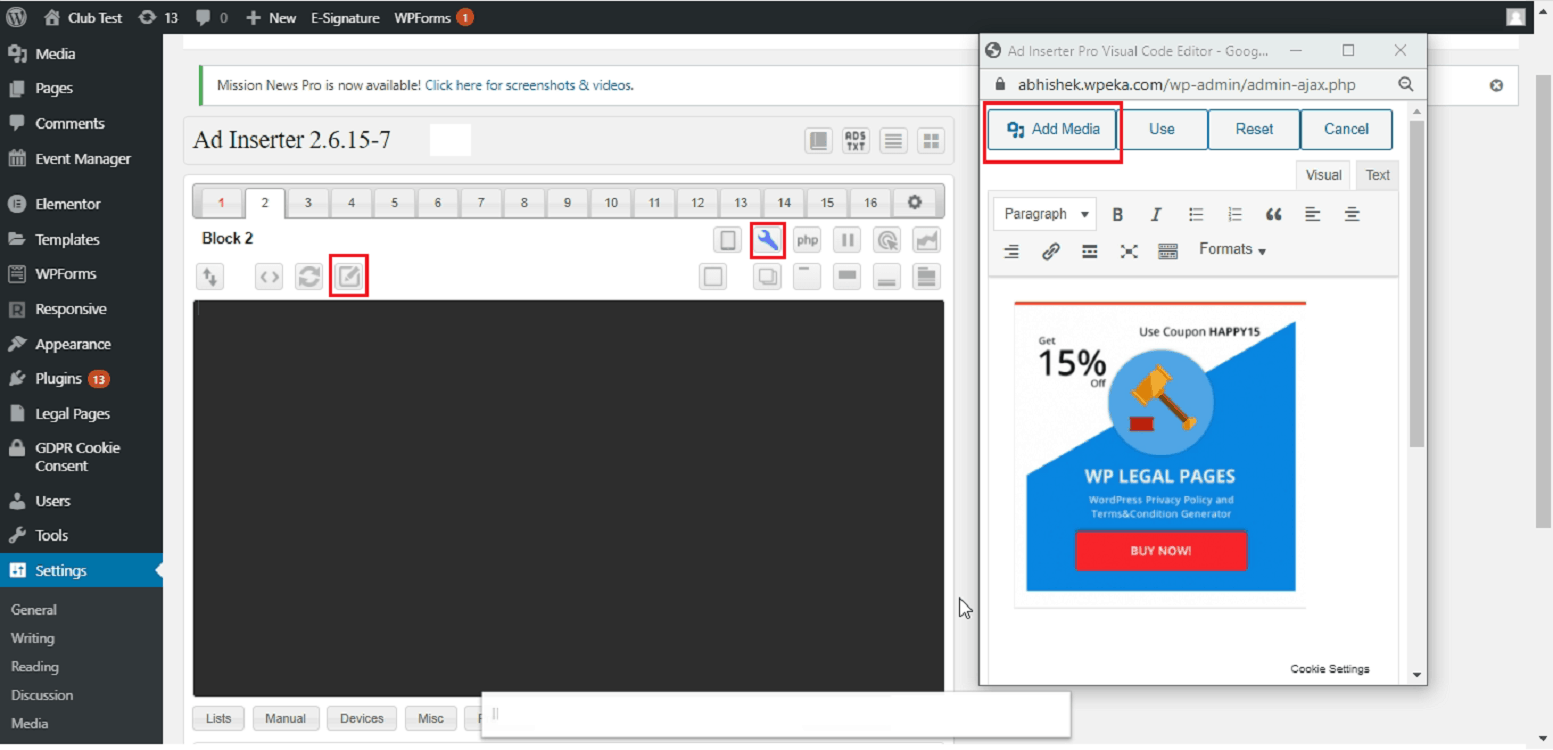Open the Devices settings button
Viewport: 1553px width, 750px height.
tap(362, 719)
